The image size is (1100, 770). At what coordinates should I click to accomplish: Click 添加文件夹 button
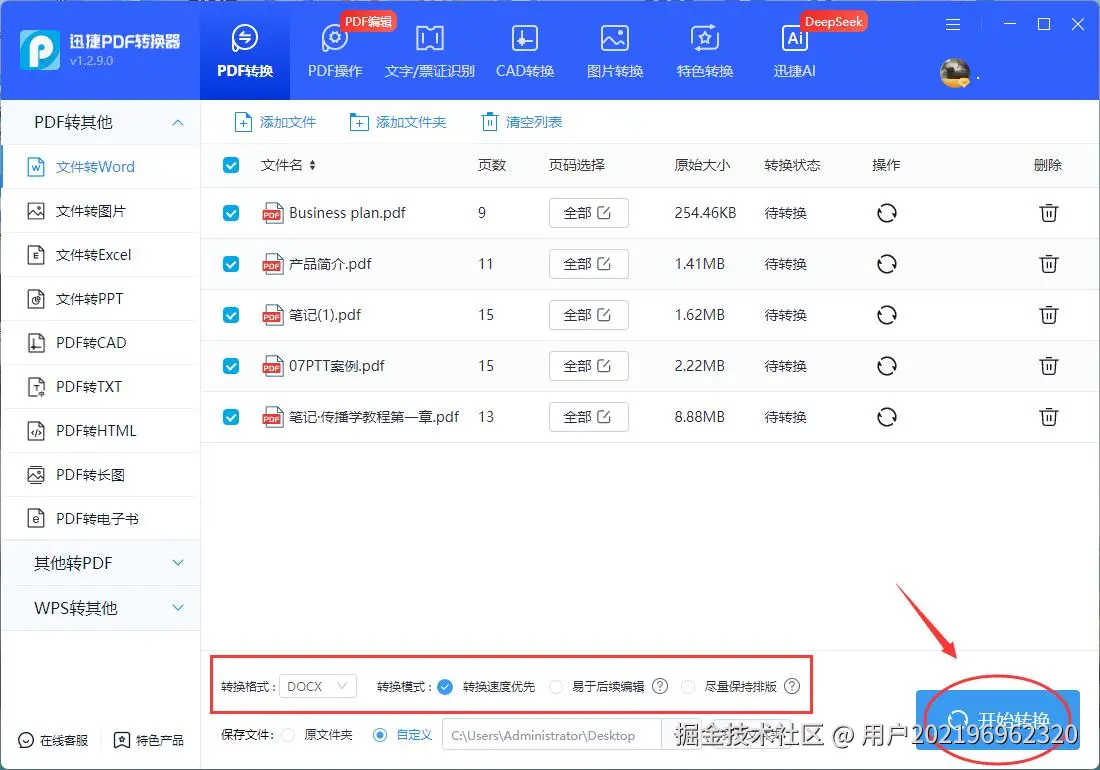tap(398, 122)
